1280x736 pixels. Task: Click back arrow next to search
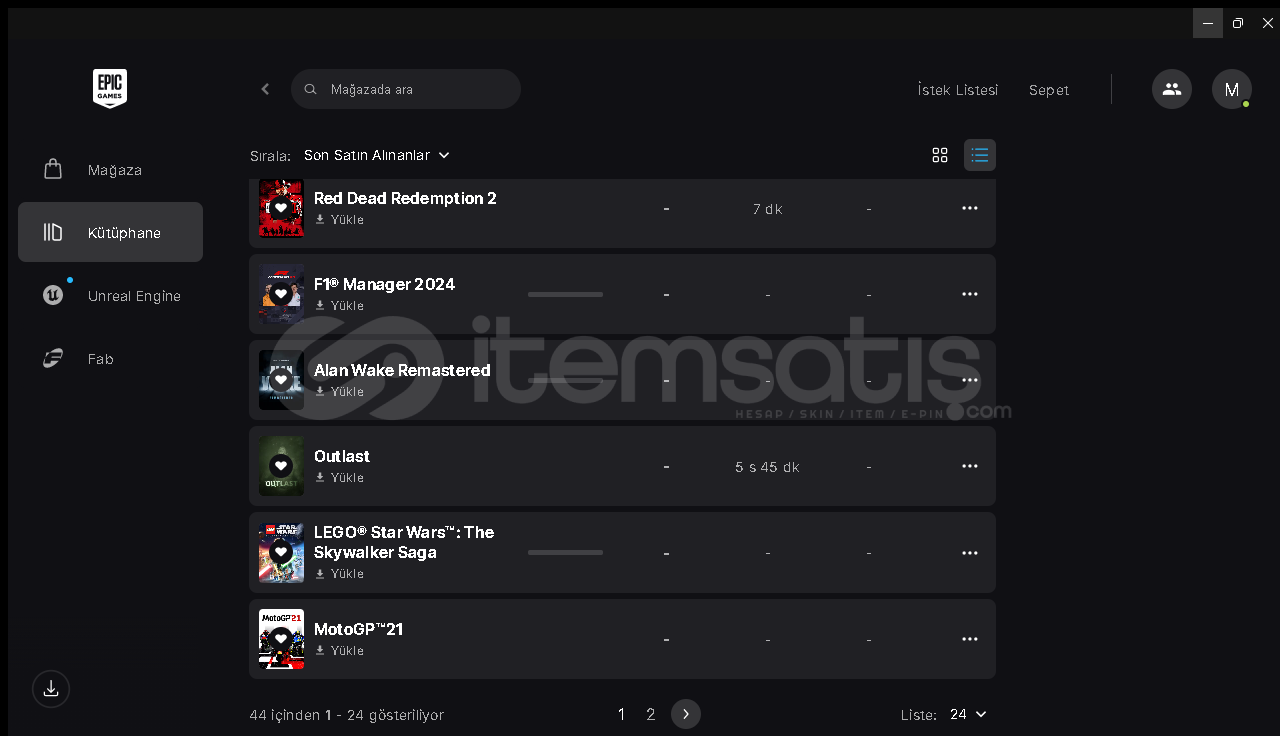click(x=265, y=89)
